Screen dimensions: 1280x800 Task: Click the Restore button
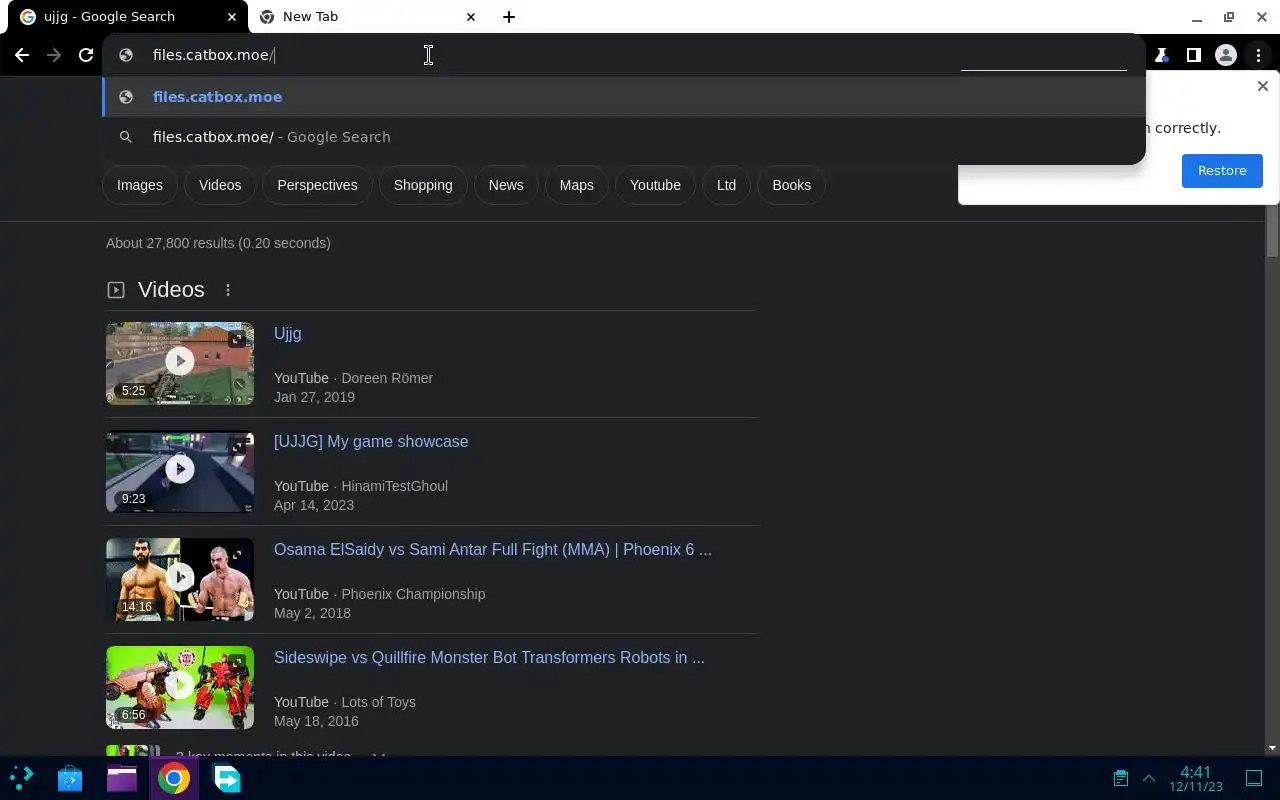(x=1222, y=171)
